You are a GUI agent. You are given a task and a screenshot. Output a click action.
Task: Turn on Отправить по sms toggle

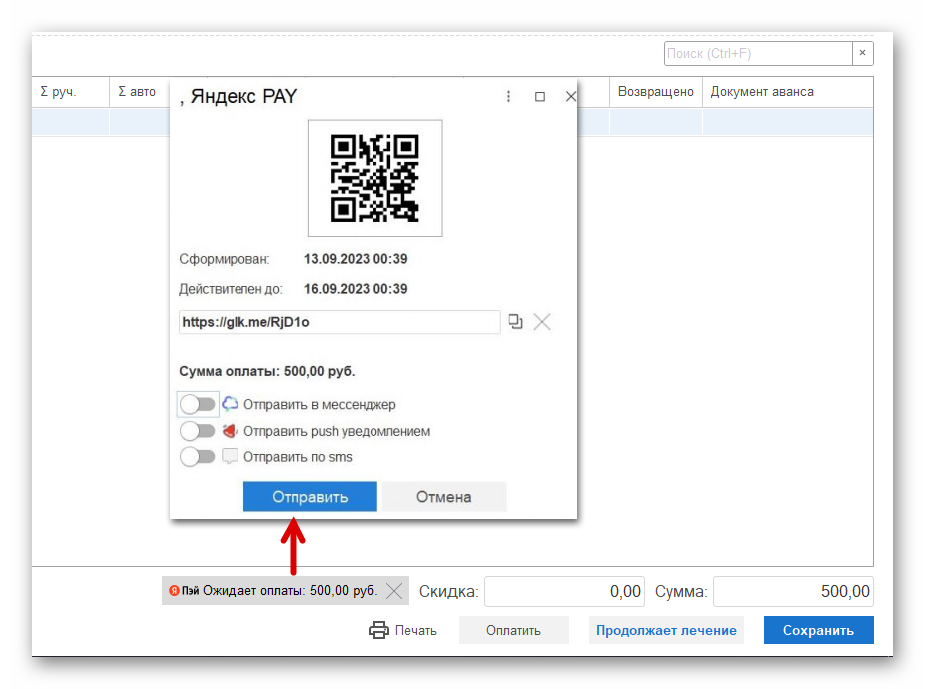click(x=198, y=457)
